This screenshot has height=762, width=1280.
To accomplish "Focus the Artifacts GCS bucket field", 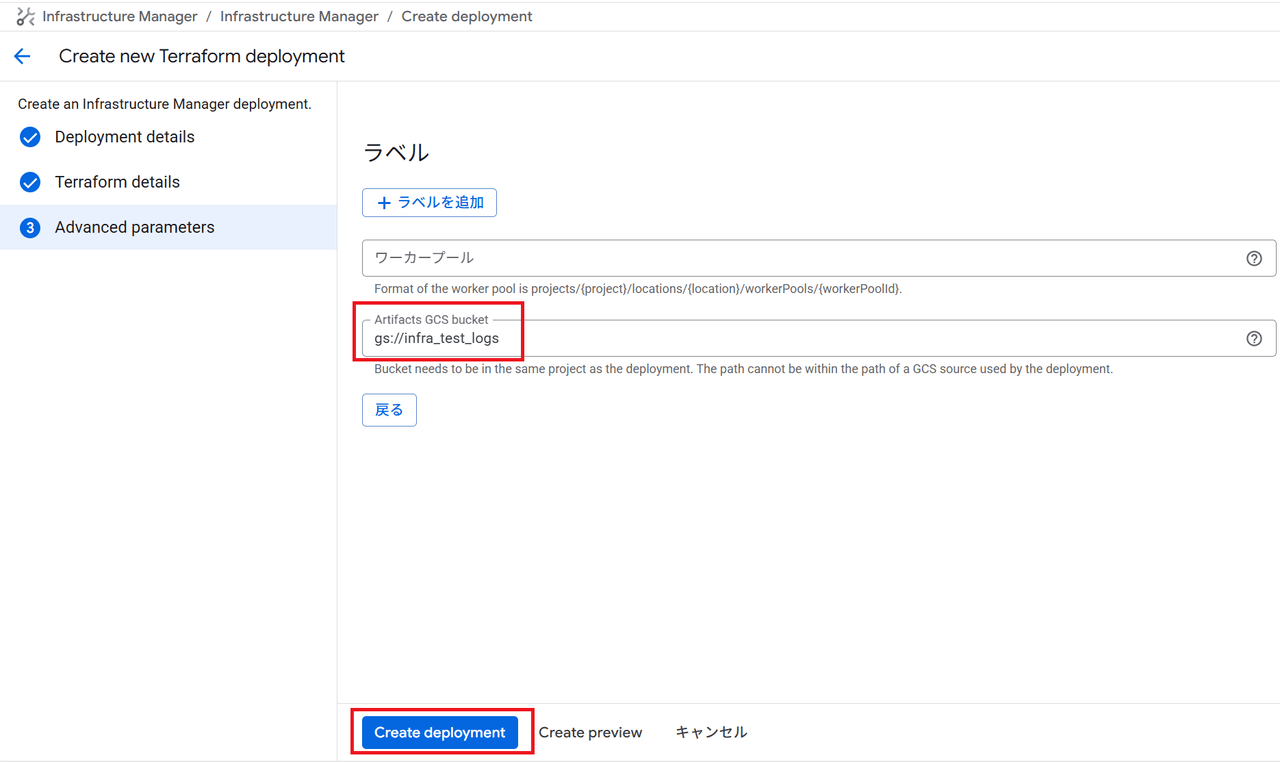I will pyautogui.click(x=819, y=338).
